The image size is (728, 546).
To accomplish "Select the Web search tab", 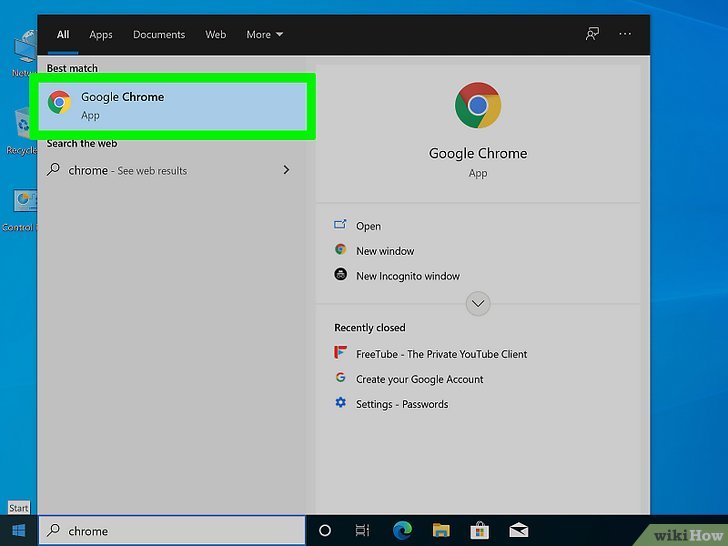I will (x=216, y=34).
